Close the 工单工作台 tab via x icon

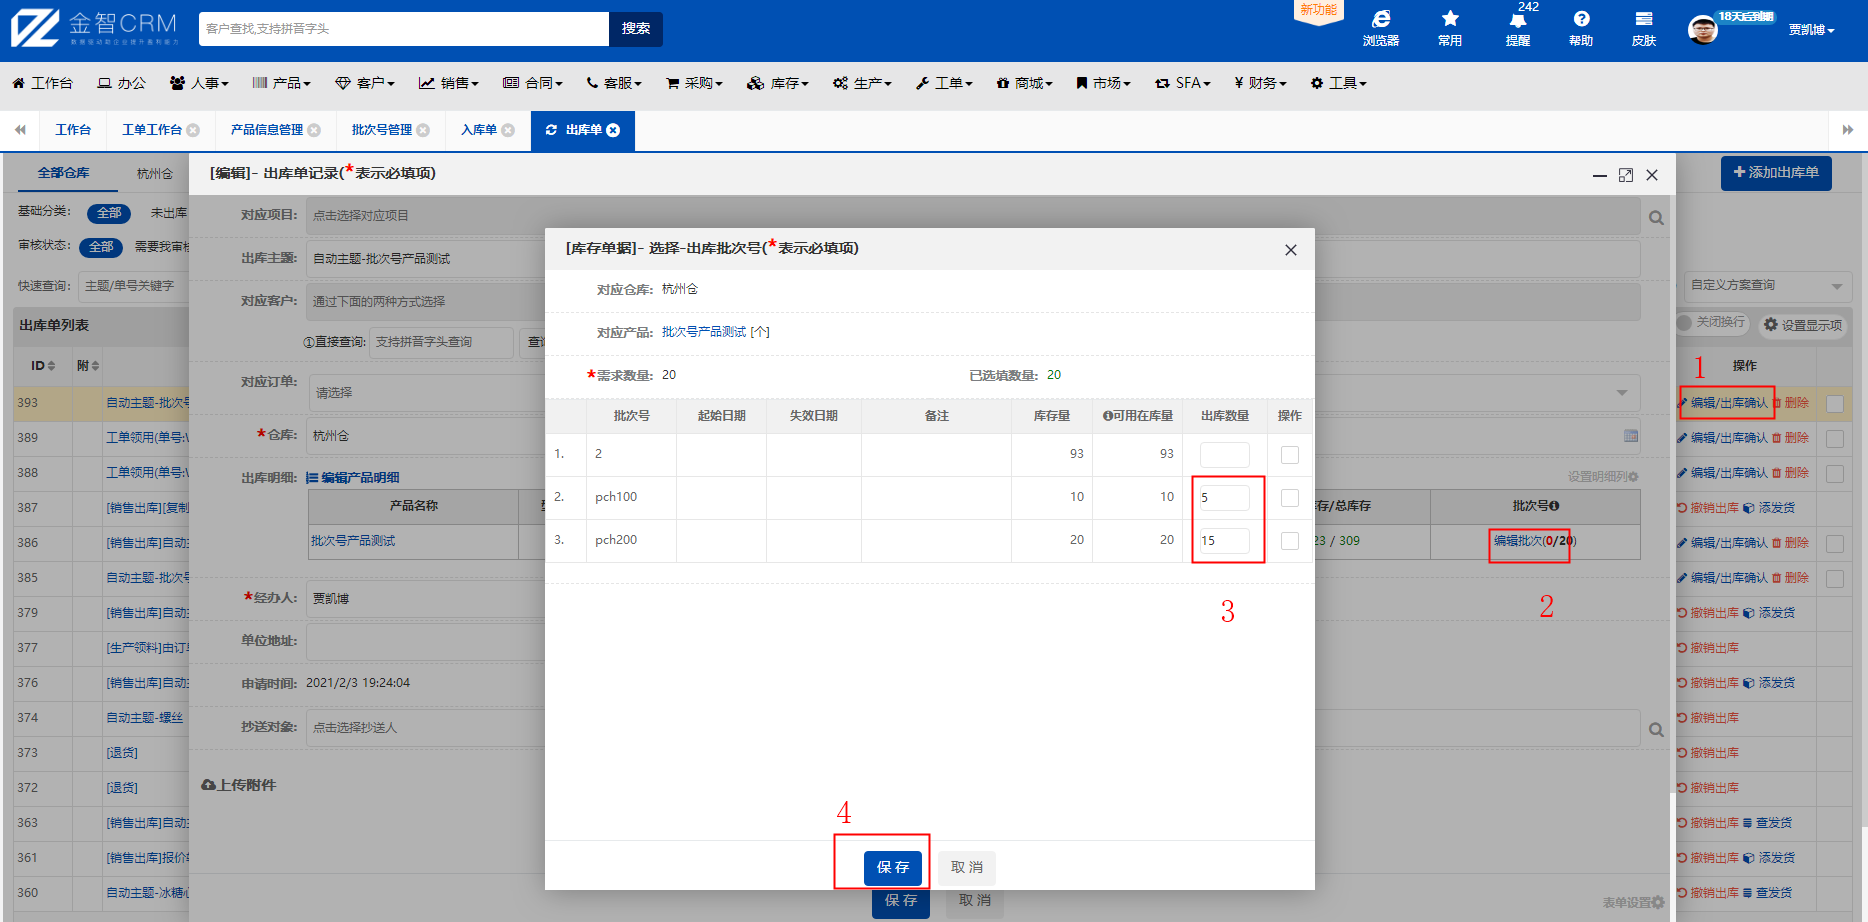point(194,130)
